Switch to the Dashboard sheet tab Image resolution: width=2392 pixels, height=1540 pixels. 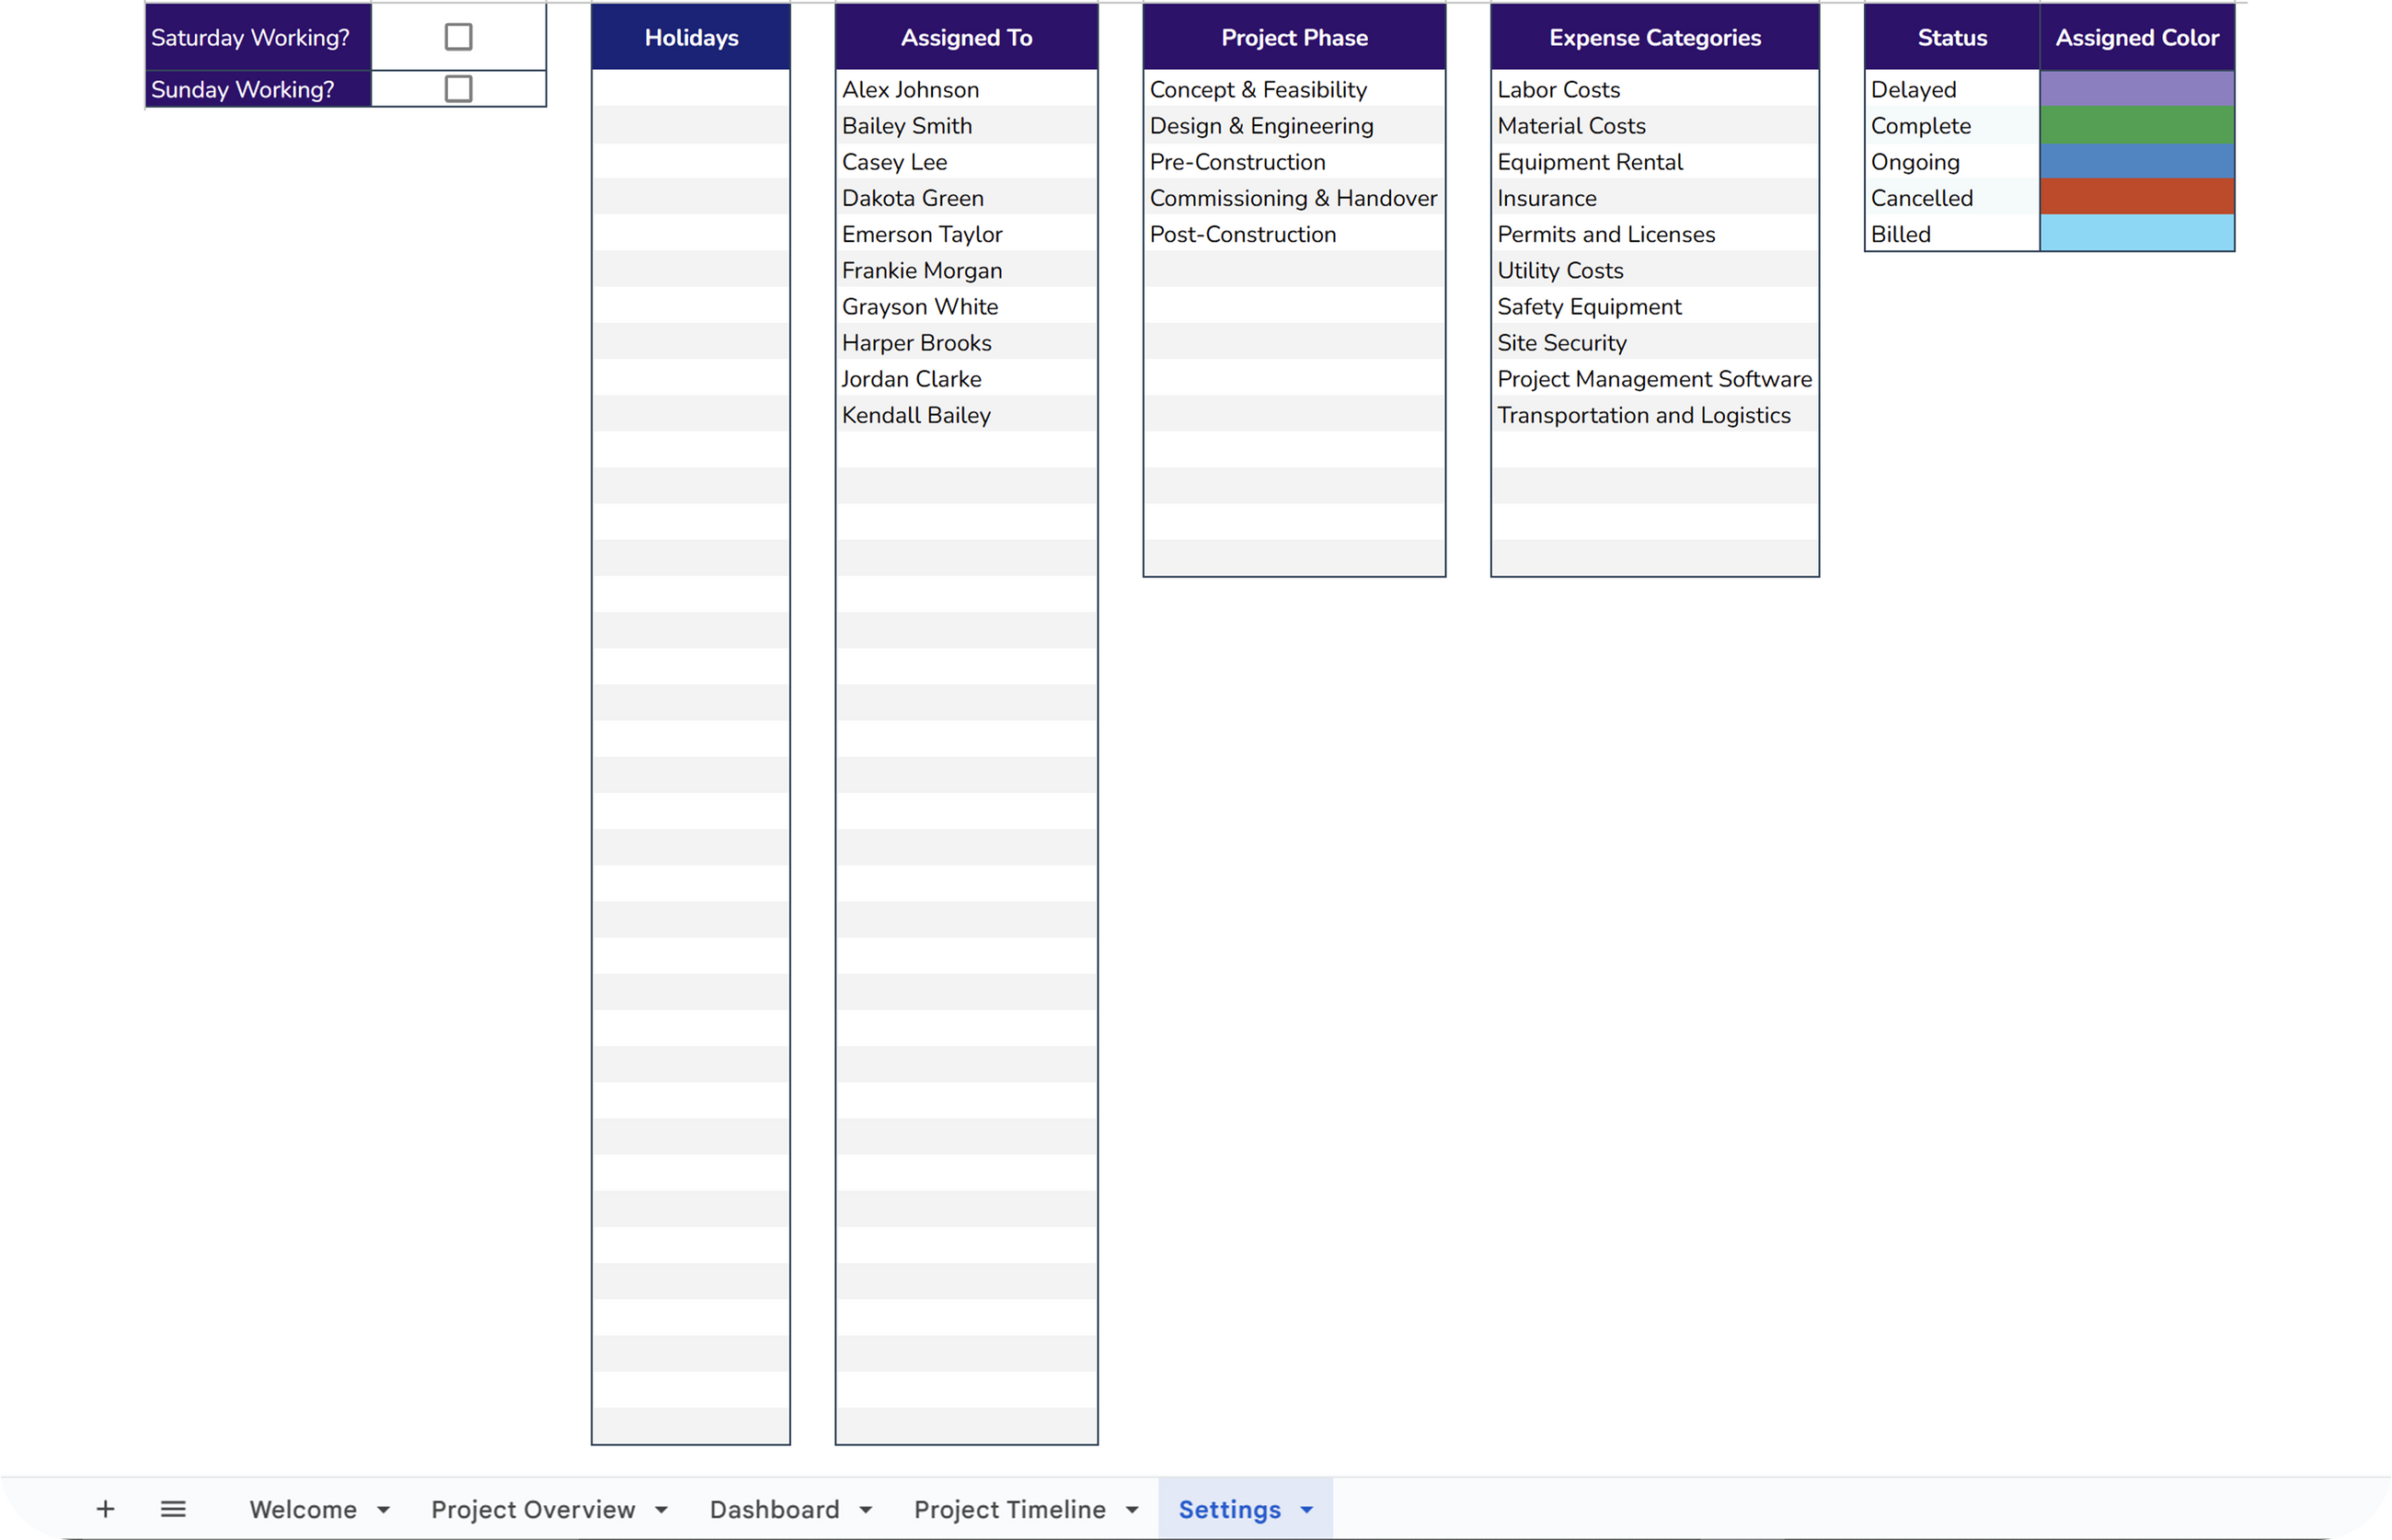click(x=775, y=1509)
